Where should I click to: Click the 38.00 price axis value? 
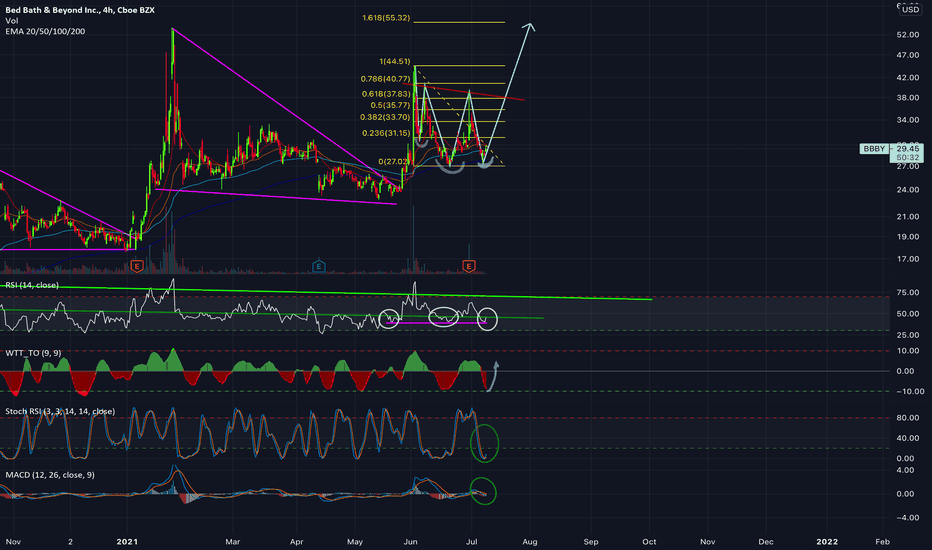(x=908, y=98)
